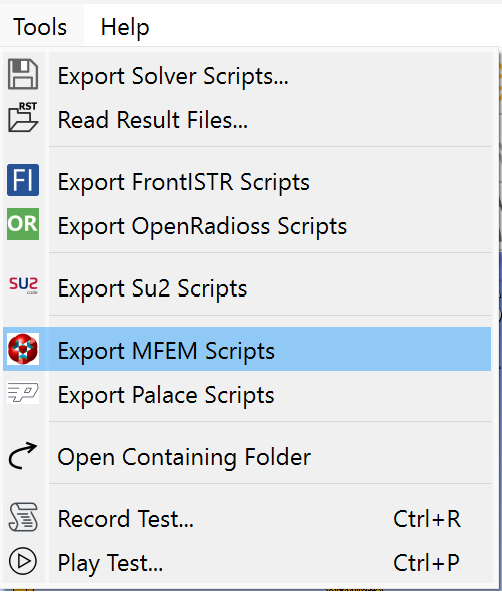The image size is (502, 592).
Task: Select highlighted Export MFEM Scripts
Action: click(247, 349)
